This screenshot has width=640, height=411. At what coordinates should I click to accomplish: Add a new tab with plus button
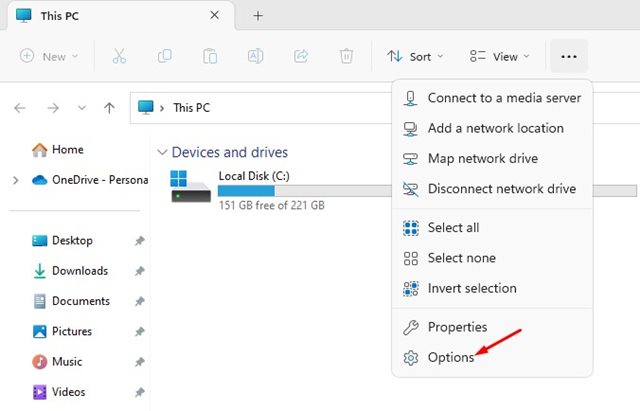tap(258, 16)
